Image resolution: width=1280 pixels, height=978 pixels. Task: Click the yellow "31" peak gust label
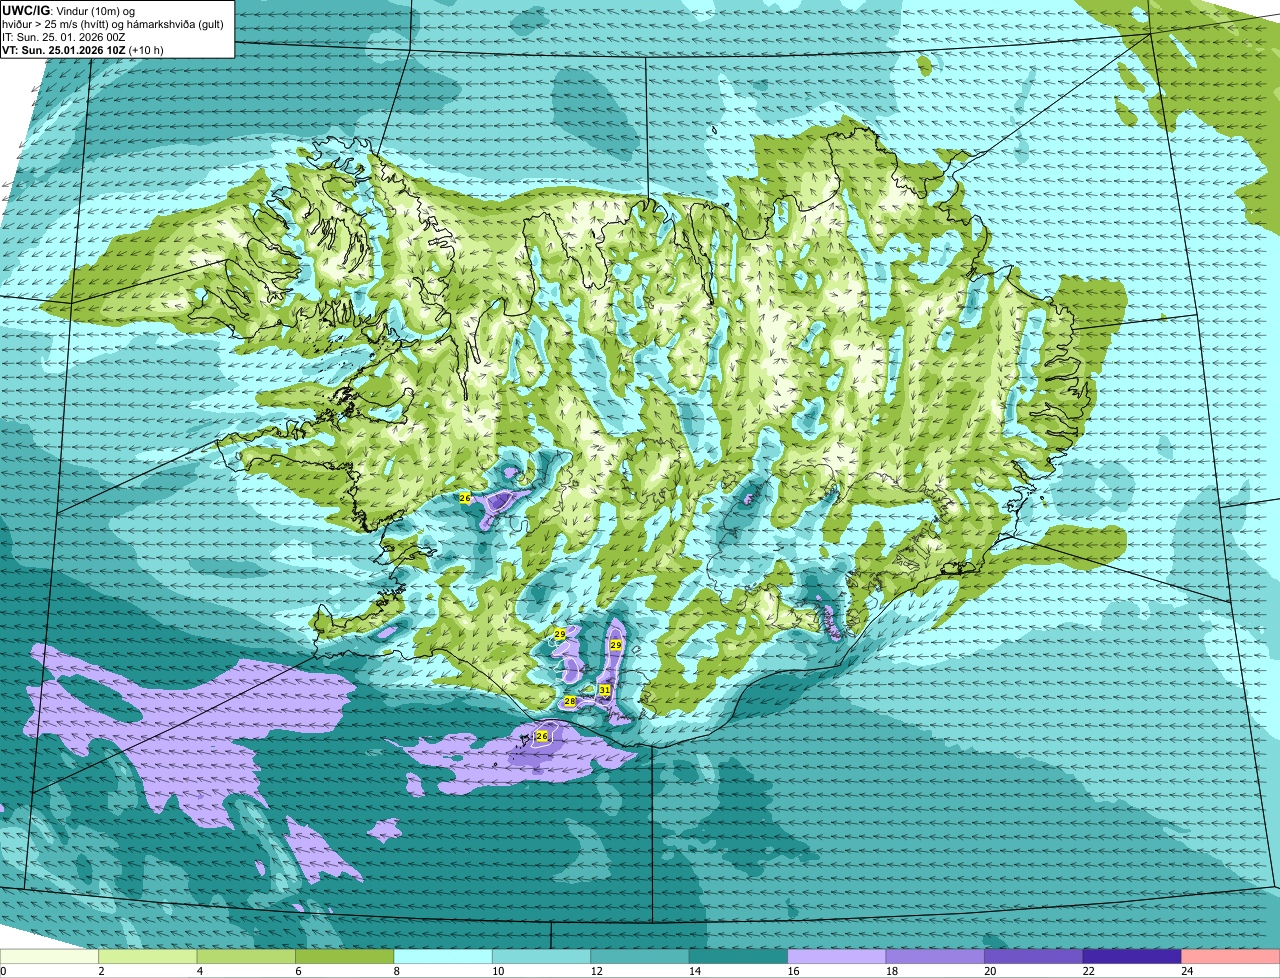point(605,690)
